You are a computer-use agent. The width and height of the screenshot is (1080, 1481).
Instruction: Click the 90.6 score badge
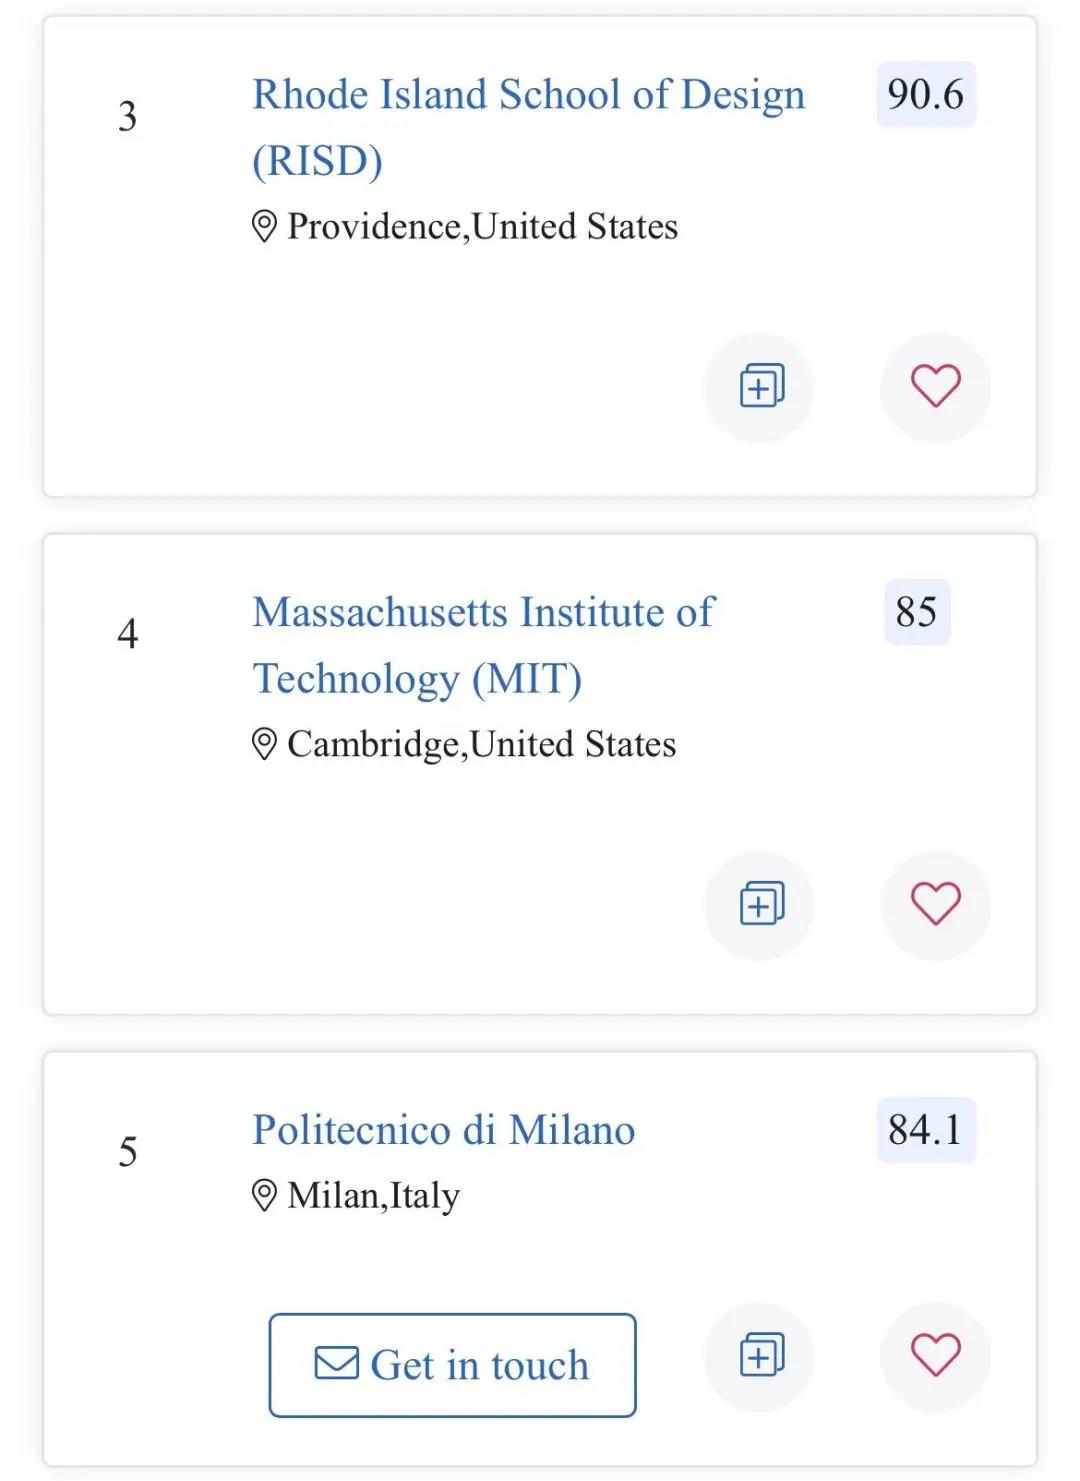point(926,95)
